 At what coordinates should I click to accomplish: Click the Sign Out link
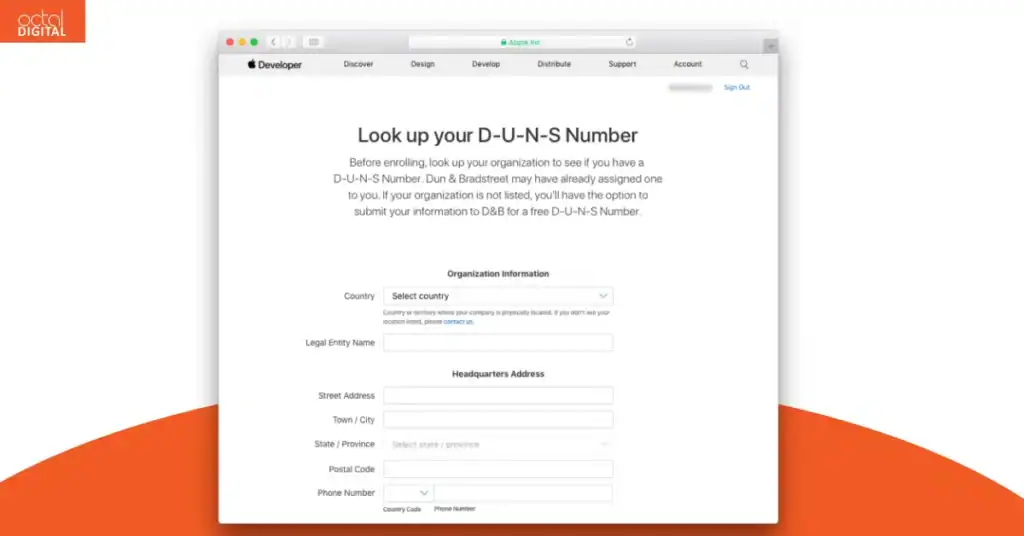(x=737, y=87)
